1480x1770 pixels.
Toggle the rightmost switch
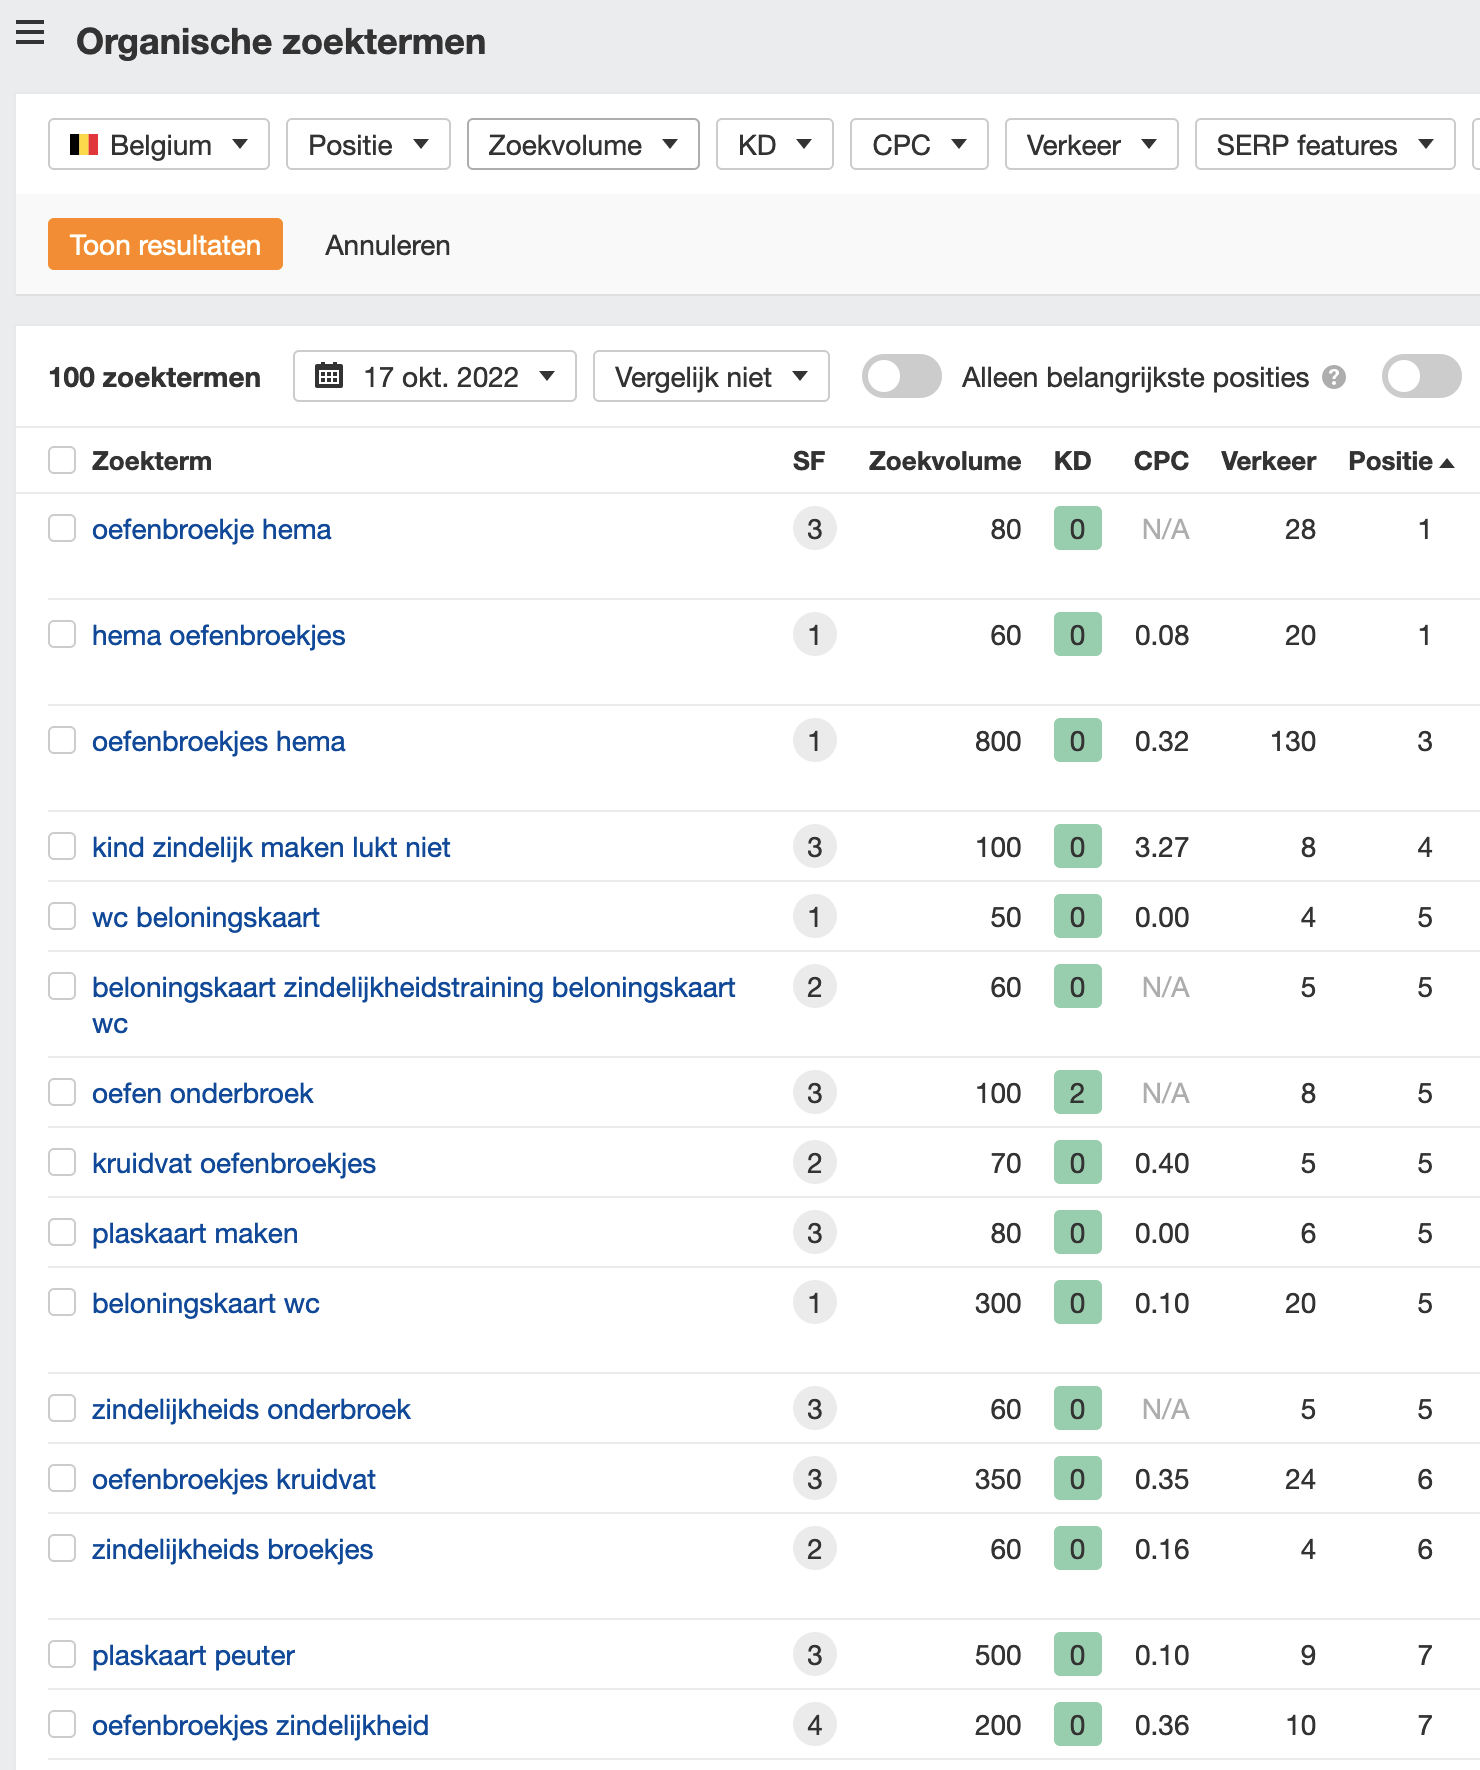click(x=1422, y=376)
